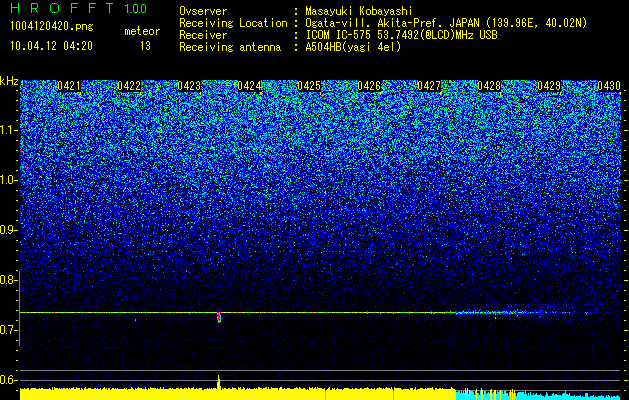Click the 0423 time marker
The height and width of the screenshot is (400, 629).
[x=189, y=86]
